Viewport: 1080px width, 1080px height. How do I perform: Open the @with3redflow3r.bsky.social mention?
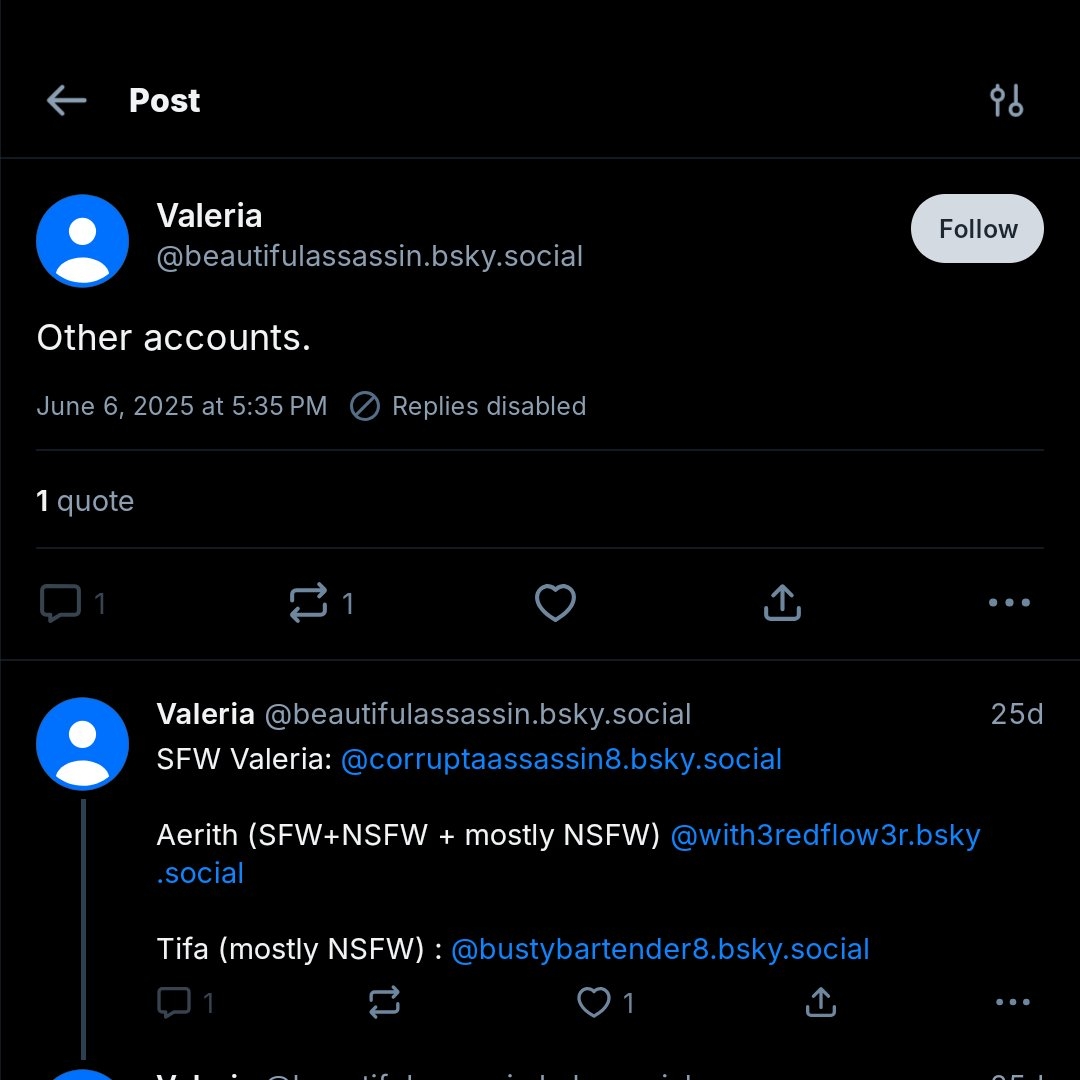point(825,835)
